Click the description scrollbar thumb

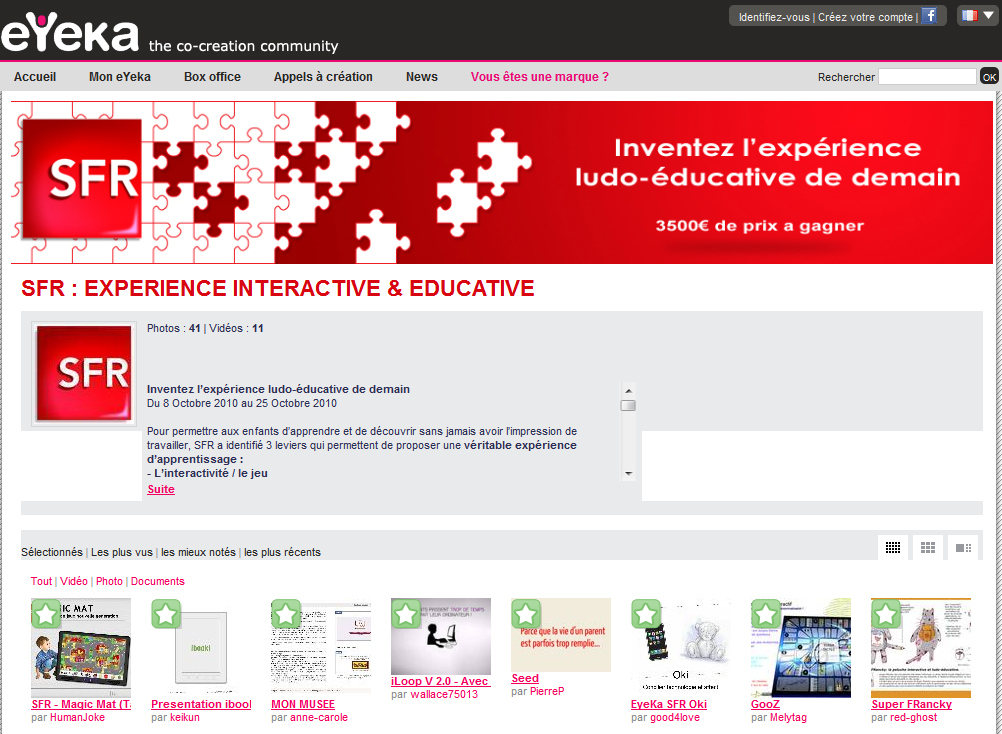coord(628,405)
